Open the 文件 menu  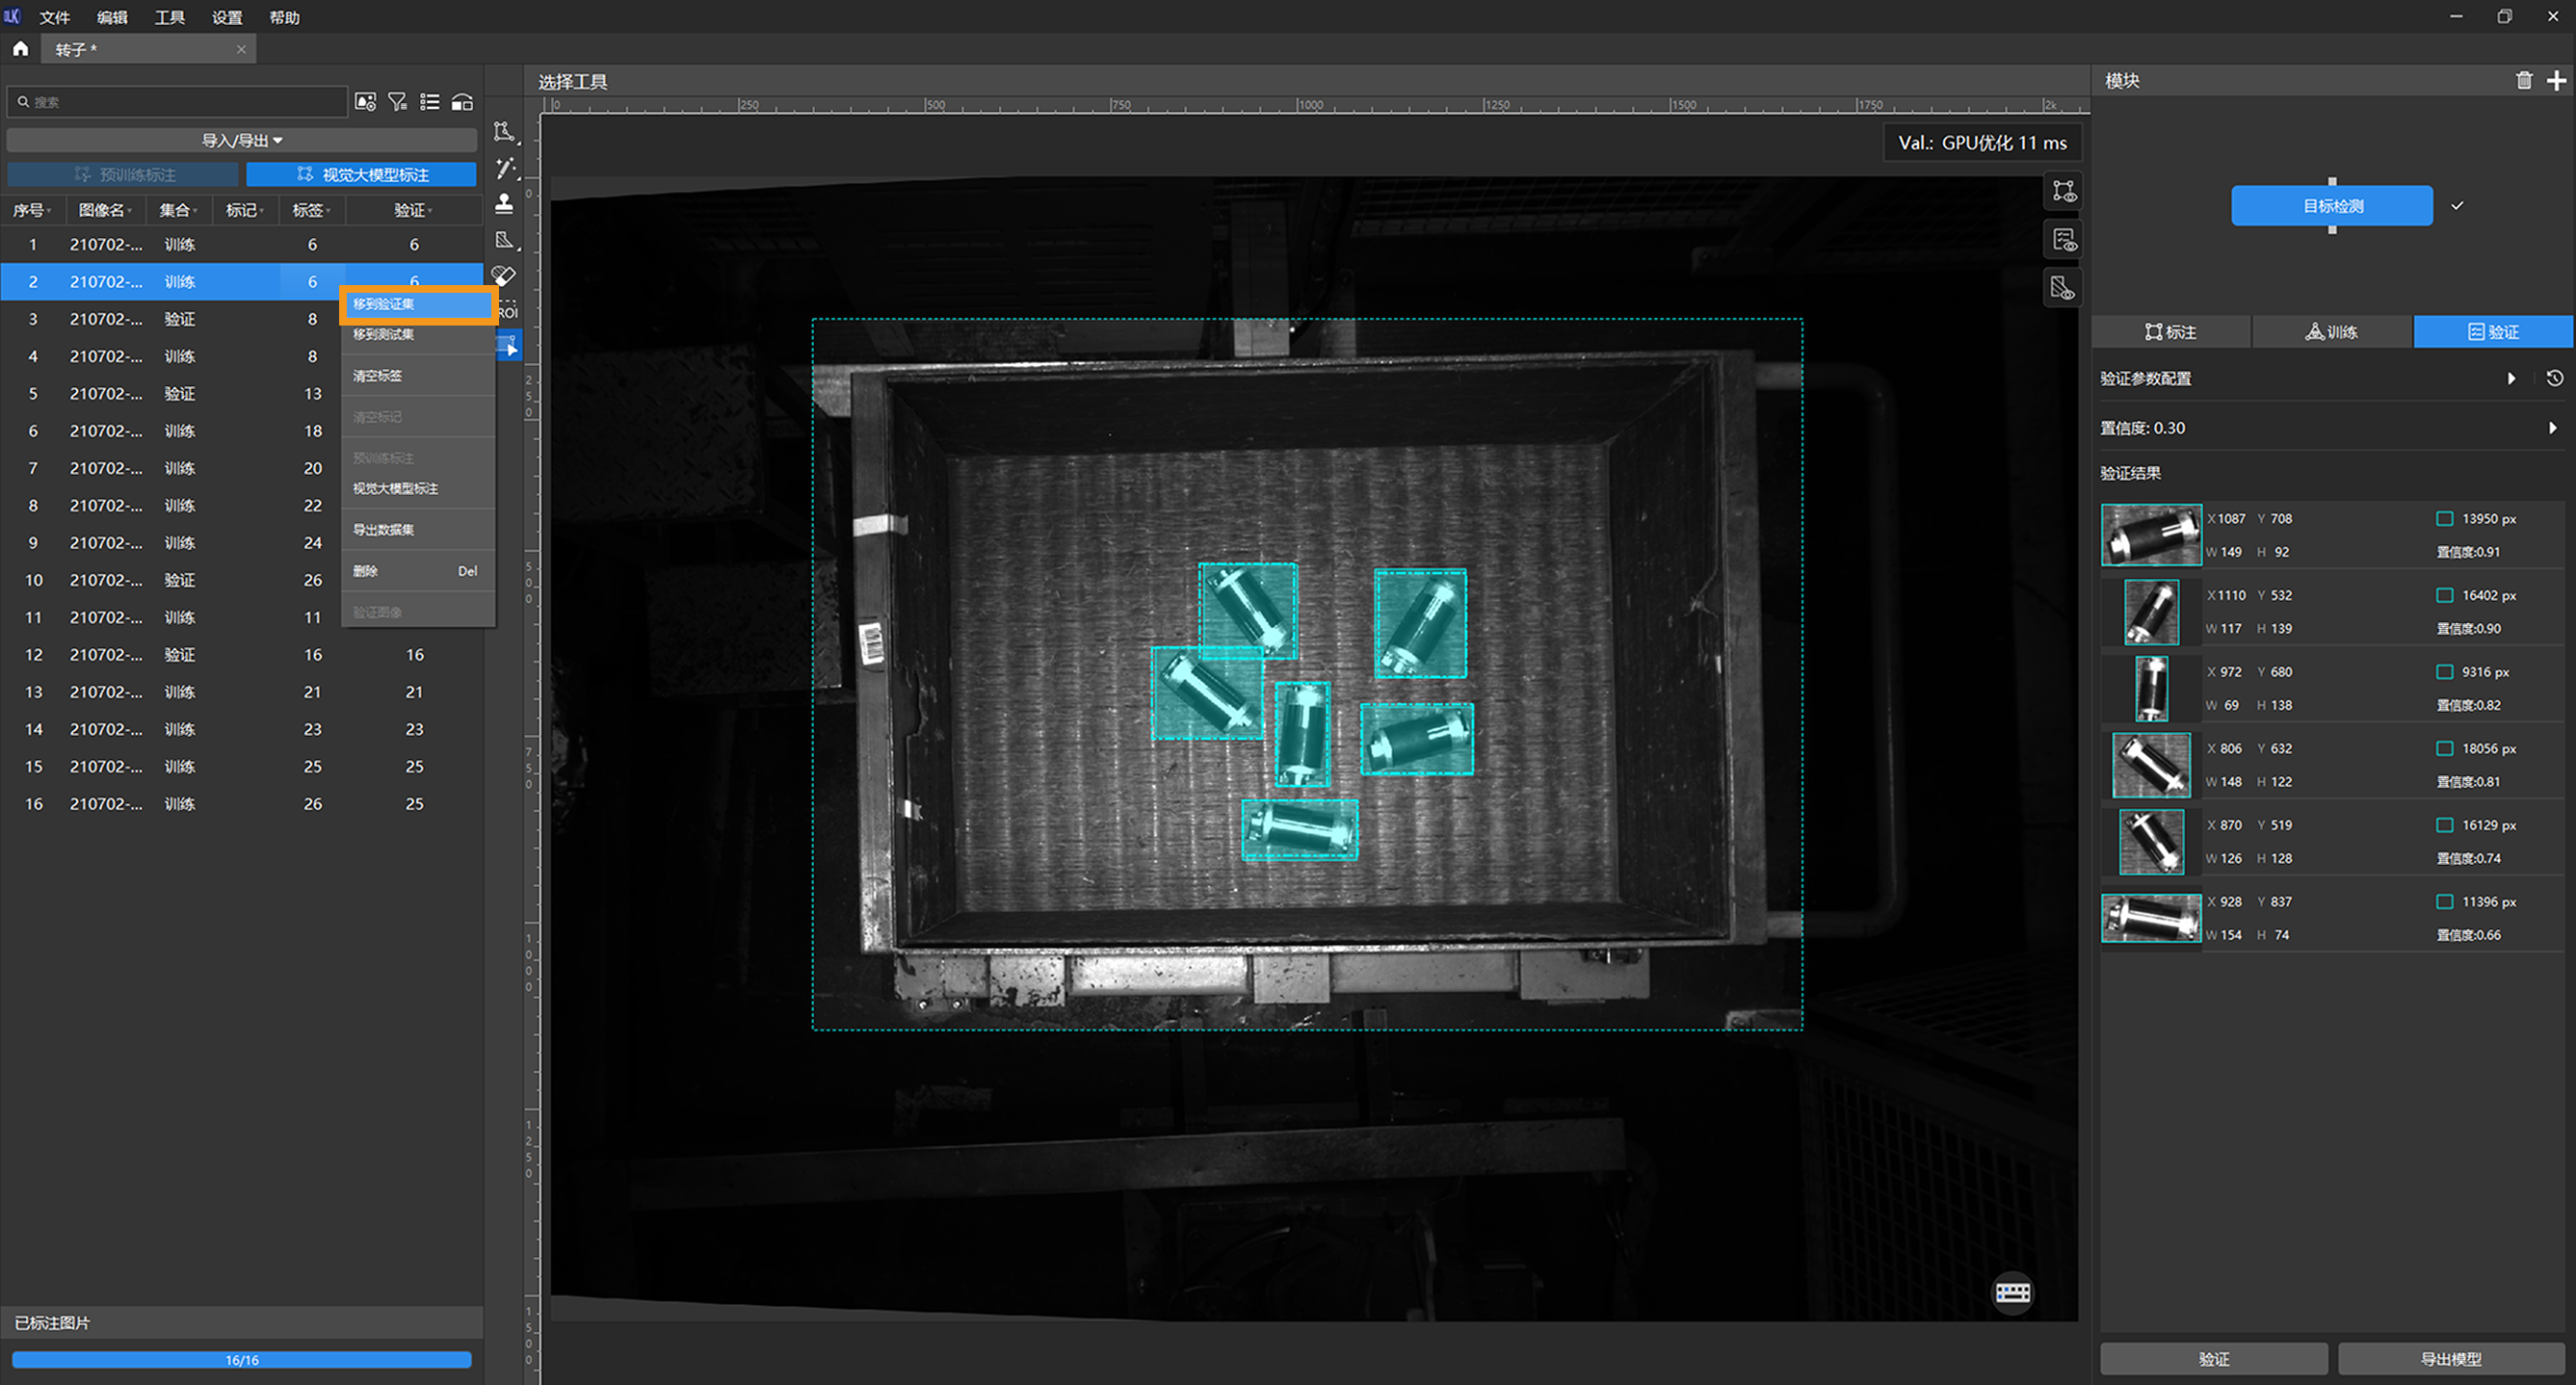(55, 17)
